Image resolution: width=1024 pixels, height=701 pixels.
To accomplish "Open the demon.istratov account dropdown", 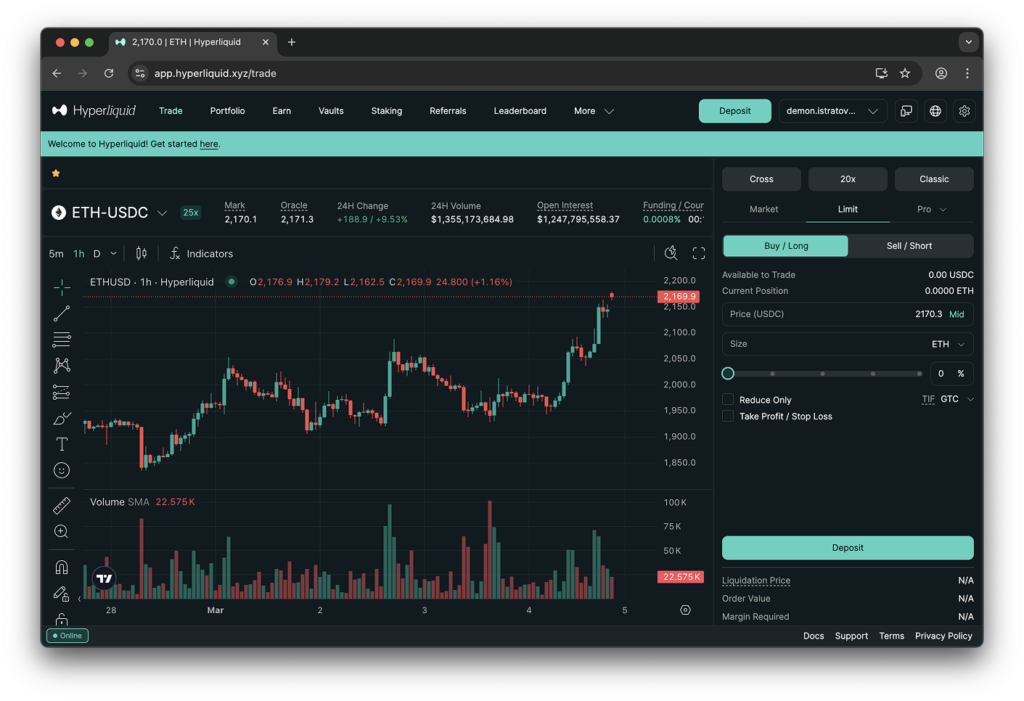I will [832, 111].
